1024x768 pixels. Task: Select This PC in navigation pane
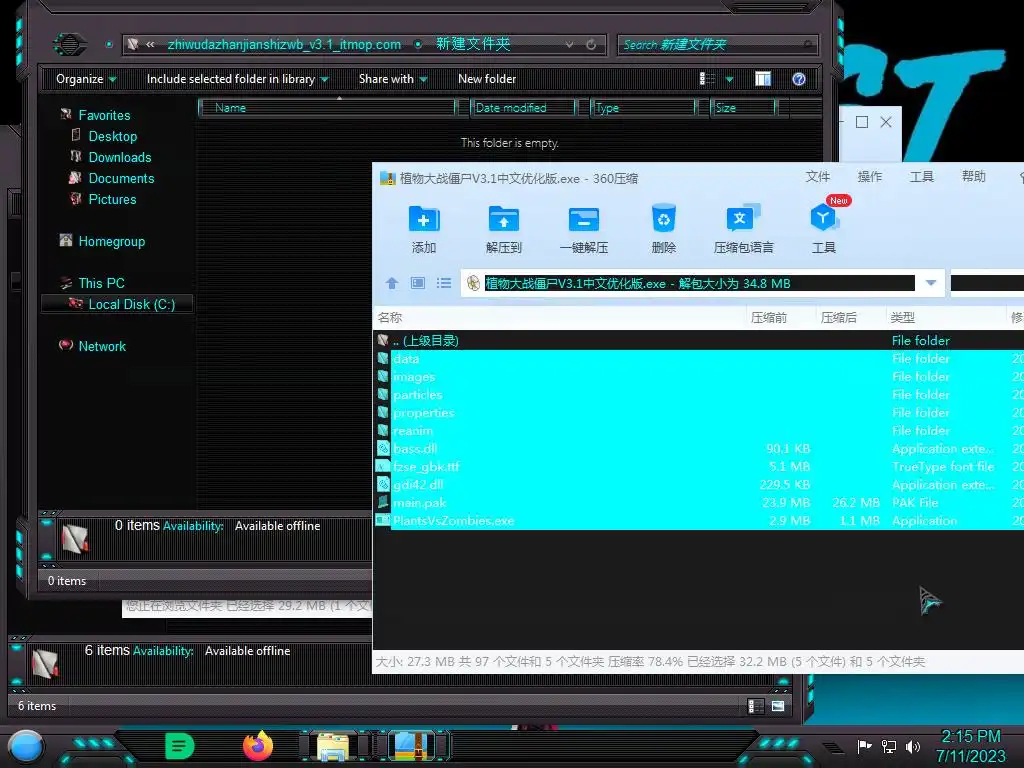tap(101, 283)
